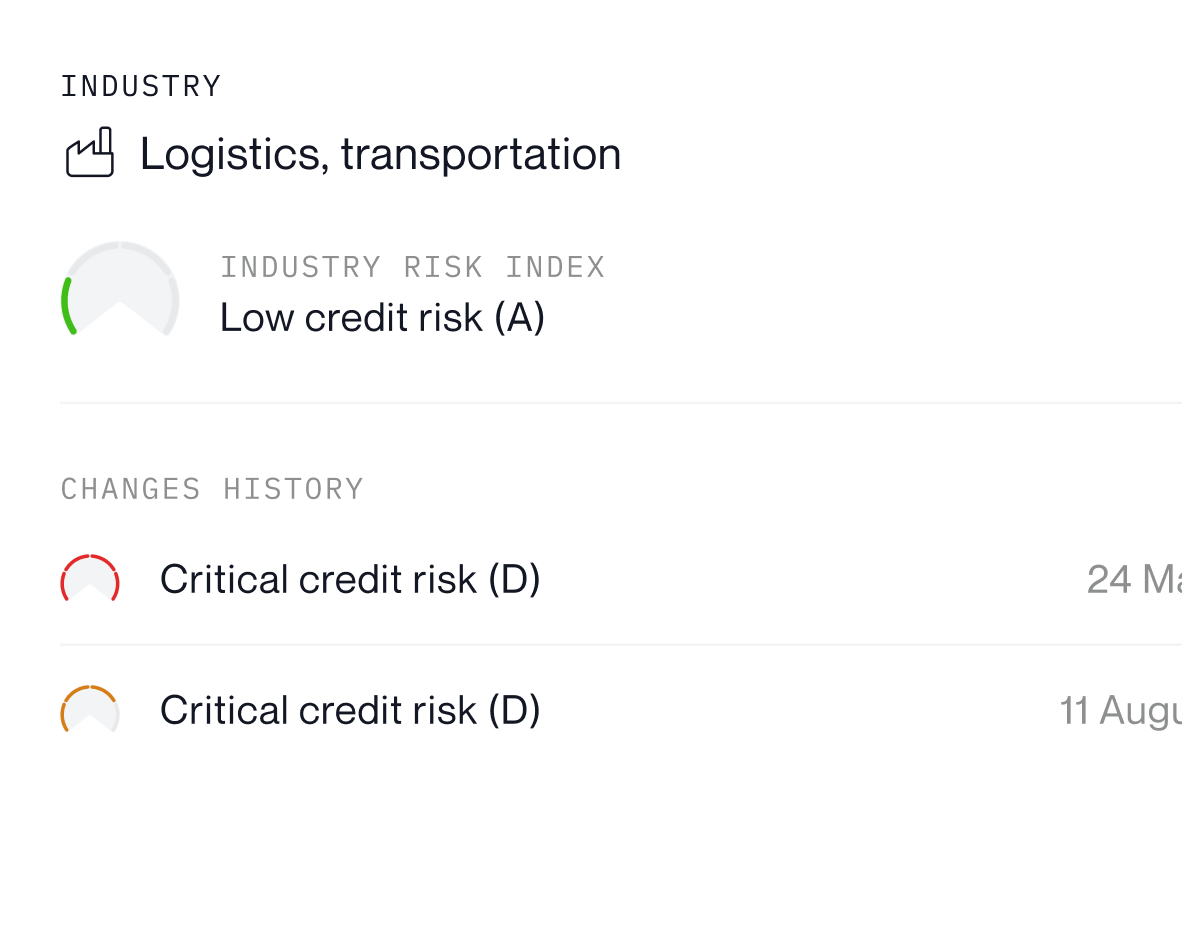This screenshot has width=1182, height=948.
Task: Click the INDUSTRY RISK INDEX label
Action: click(412, 268)
